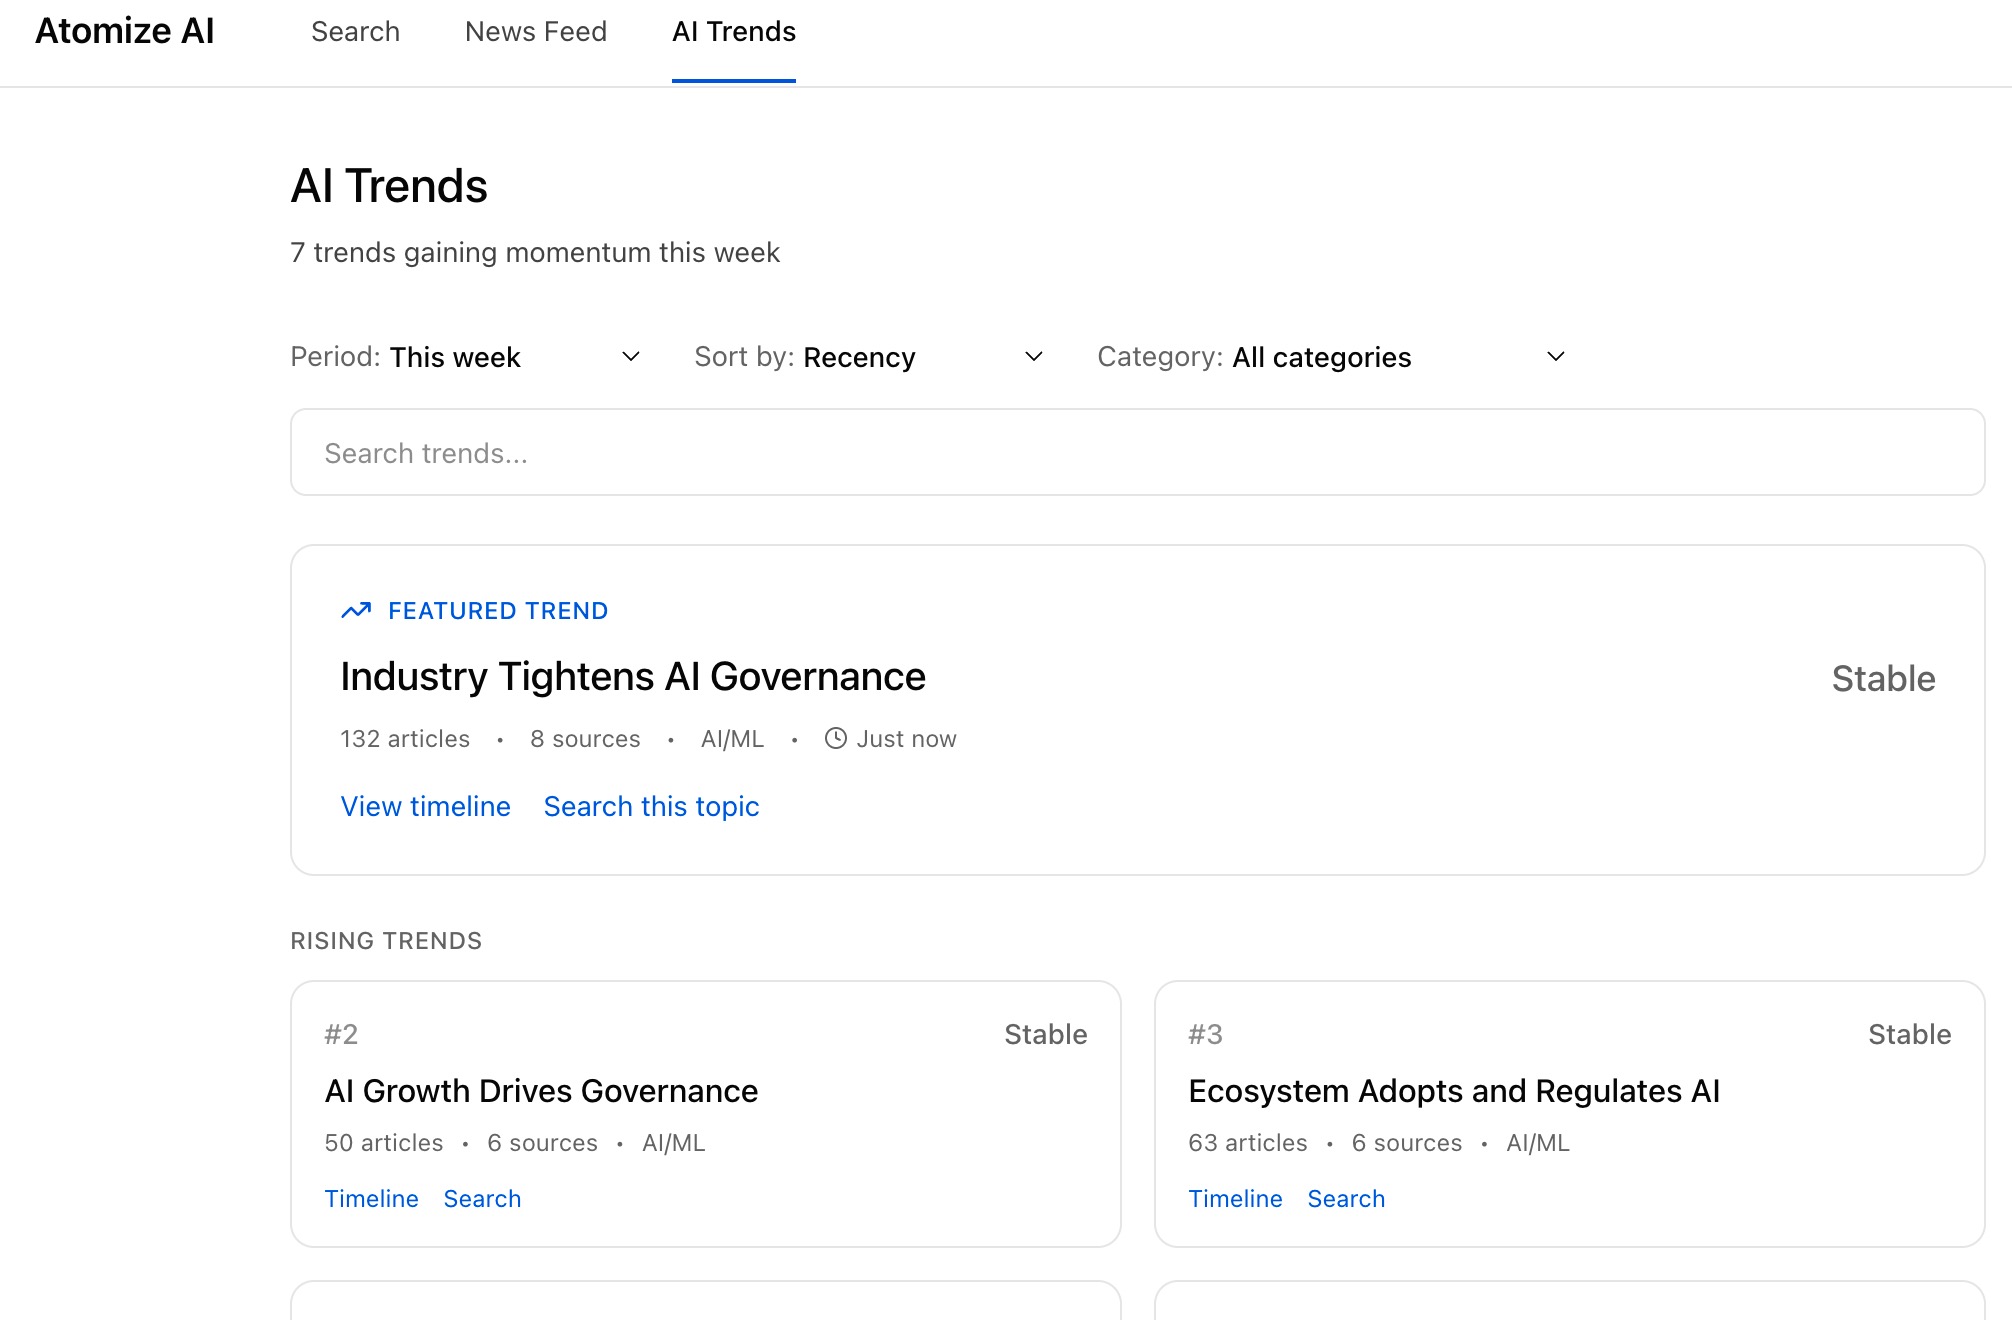Click the Stable label on the #3 trend card
This screenshot has width=2012, height=1320.
pyautogui.click(x=1909, y=1034)
